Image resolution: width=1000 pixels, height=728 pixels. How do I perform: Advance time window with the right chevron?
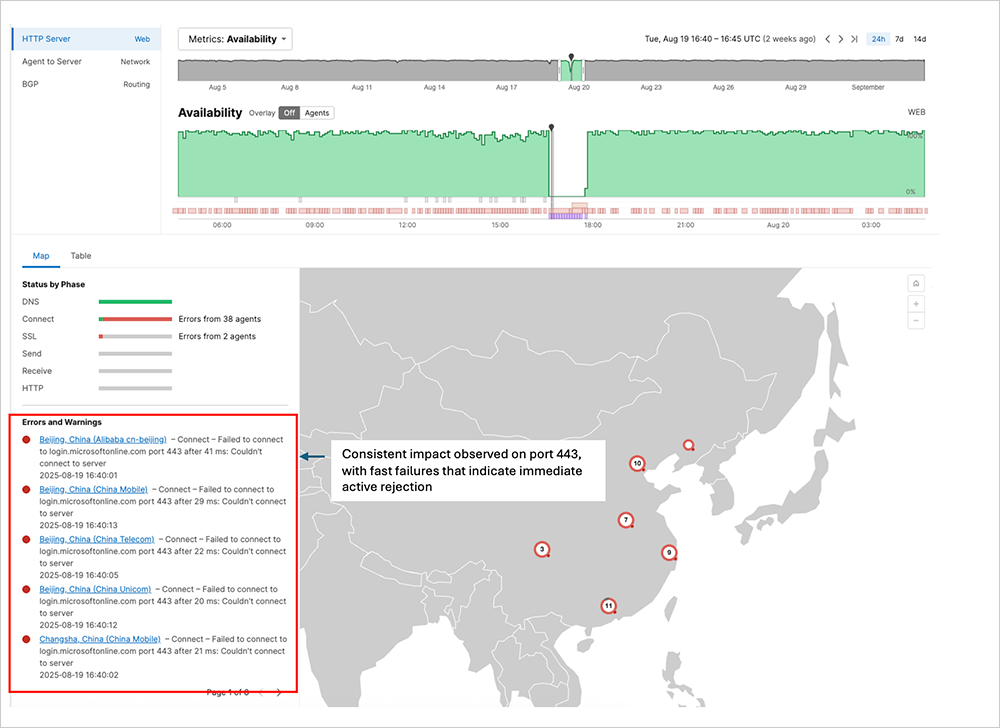pos(840,38)
